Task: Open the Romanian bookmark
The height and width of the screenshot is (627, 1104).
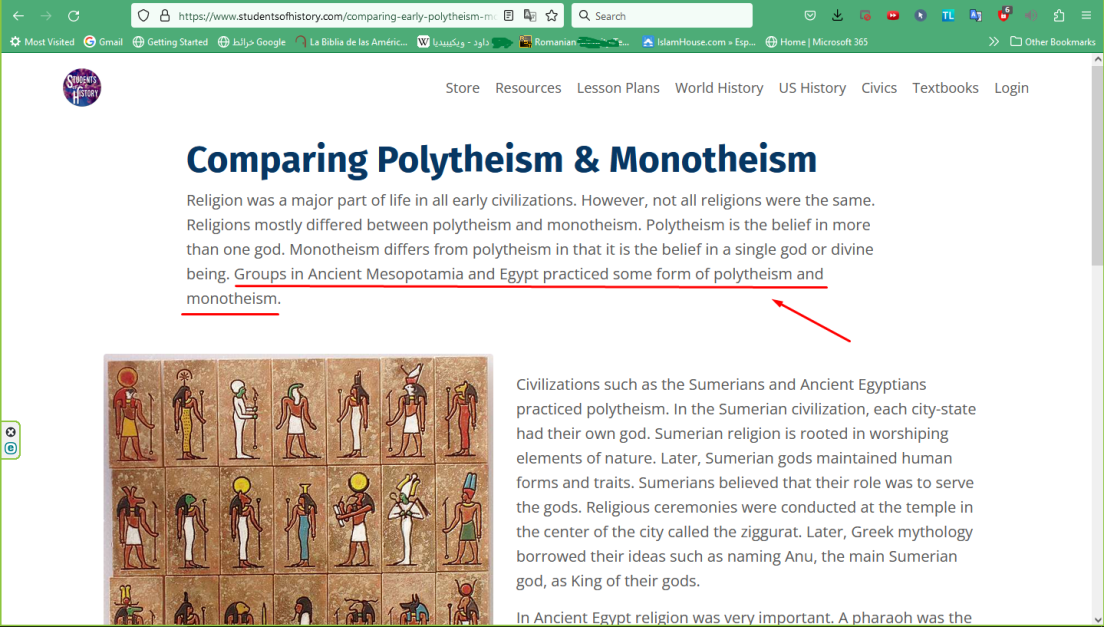Action: pos(575,42)
